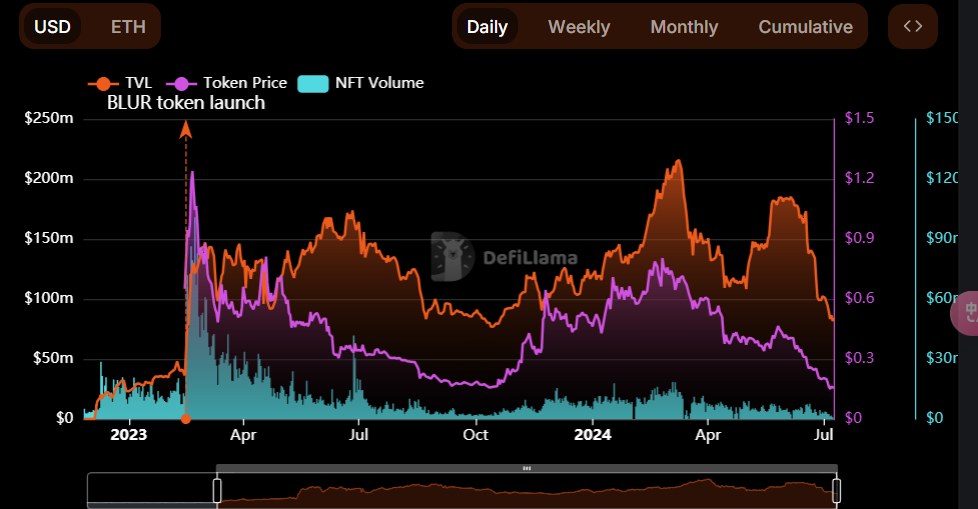Switch currency to ETH
Image resolution: width=978 pixels, height=509 pixels.
coord(128,26)
